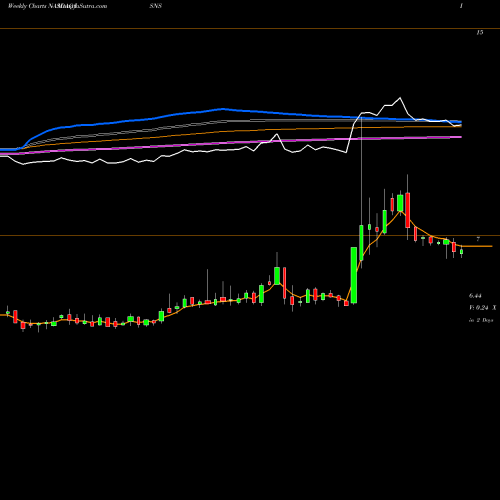Click the last price value '6.44'
The width and height of the screenshot is (500, 500).
(475, 296)
